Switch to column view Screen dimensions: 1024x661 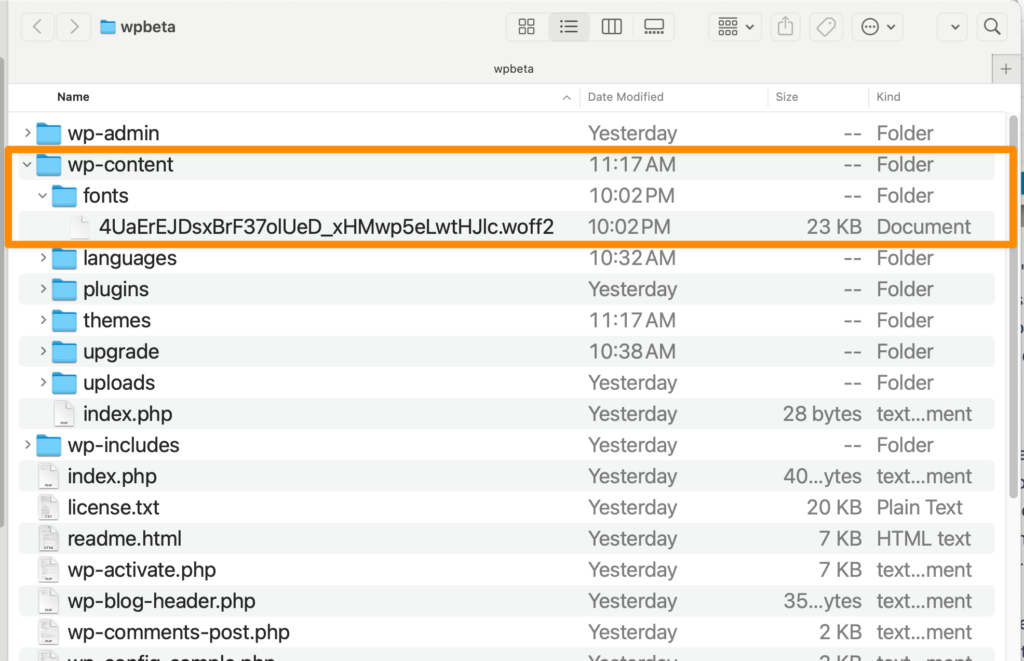[x=611, y=27]
